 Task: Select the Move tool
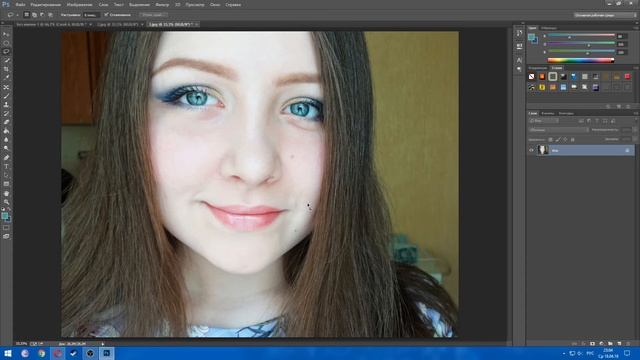pyautogui.click(x=6, y=34)
